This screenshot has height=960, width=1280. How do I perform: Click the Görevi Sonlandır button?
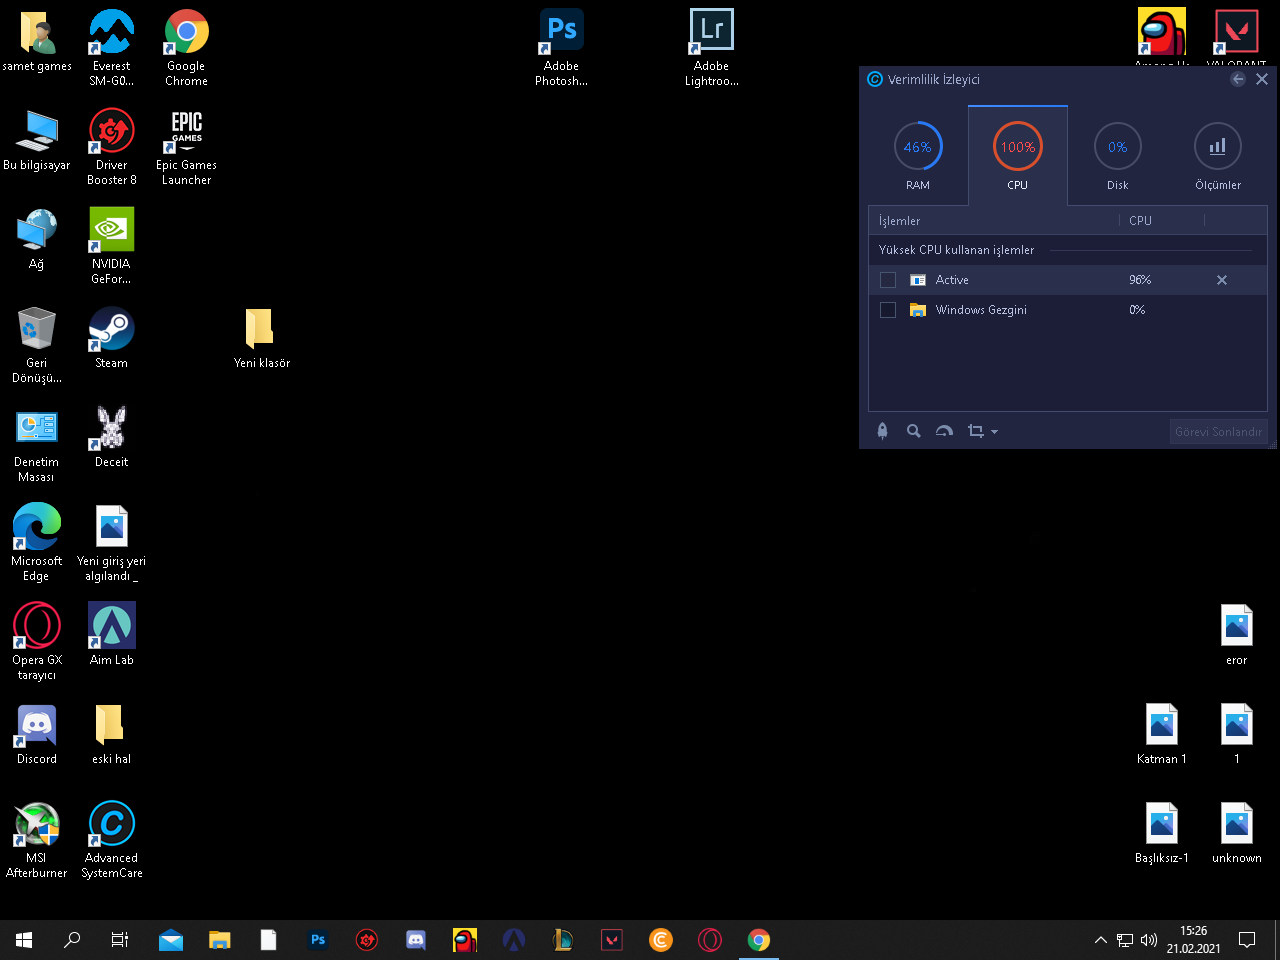coord(1217,432)
